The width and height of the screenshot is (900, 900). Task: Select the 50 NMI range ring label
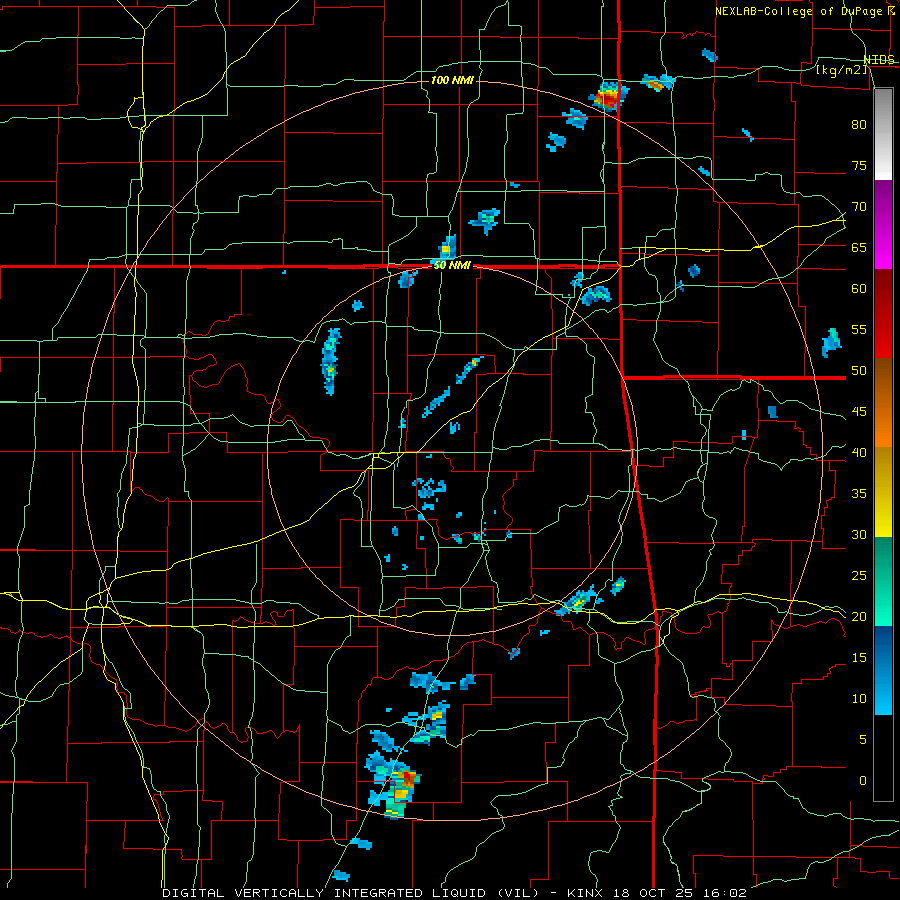452,265
